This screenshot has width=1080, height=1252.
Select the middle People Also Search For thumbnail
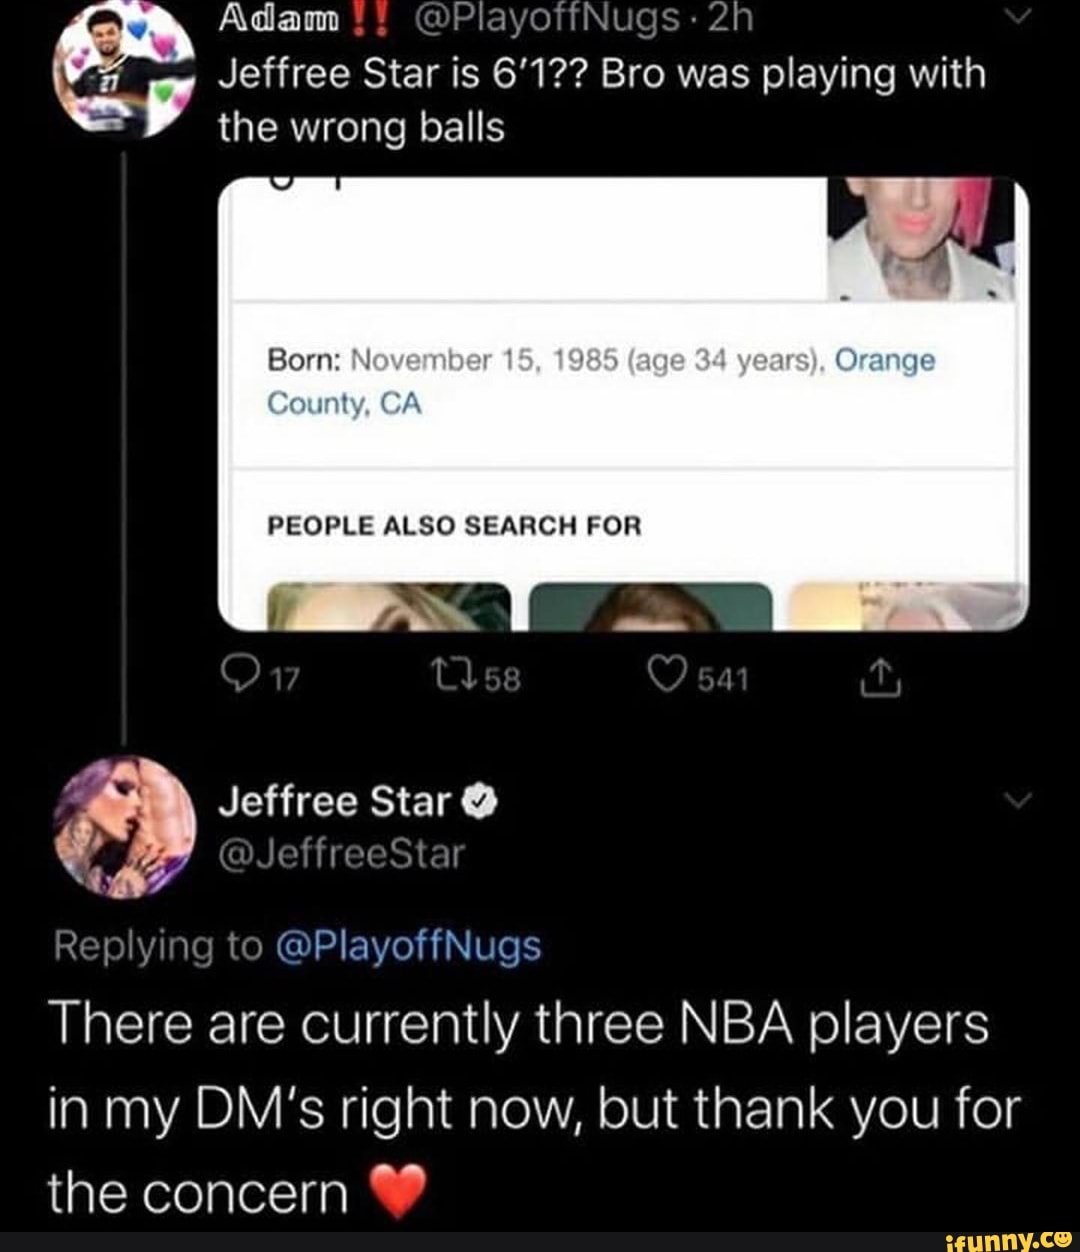tap(649, 607)
